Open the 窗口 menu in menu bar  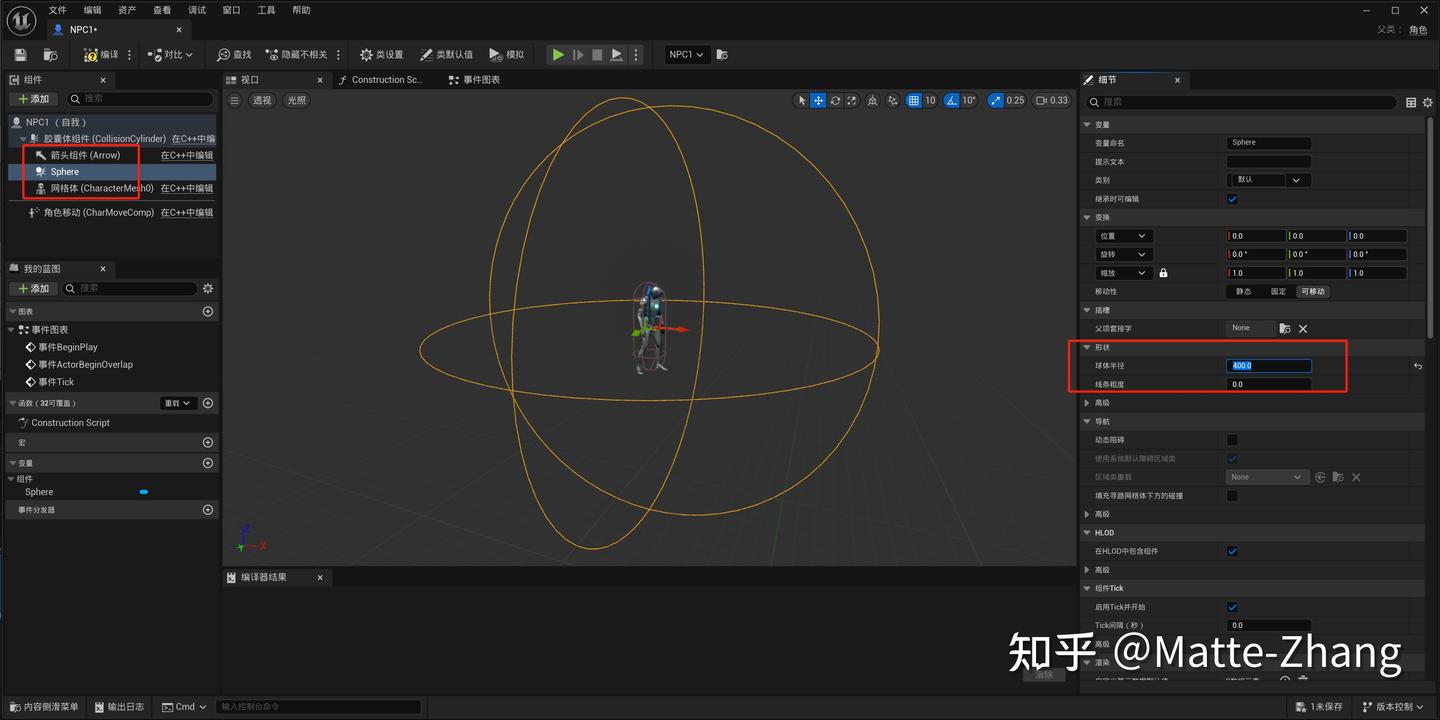click(x=231, y=10)
